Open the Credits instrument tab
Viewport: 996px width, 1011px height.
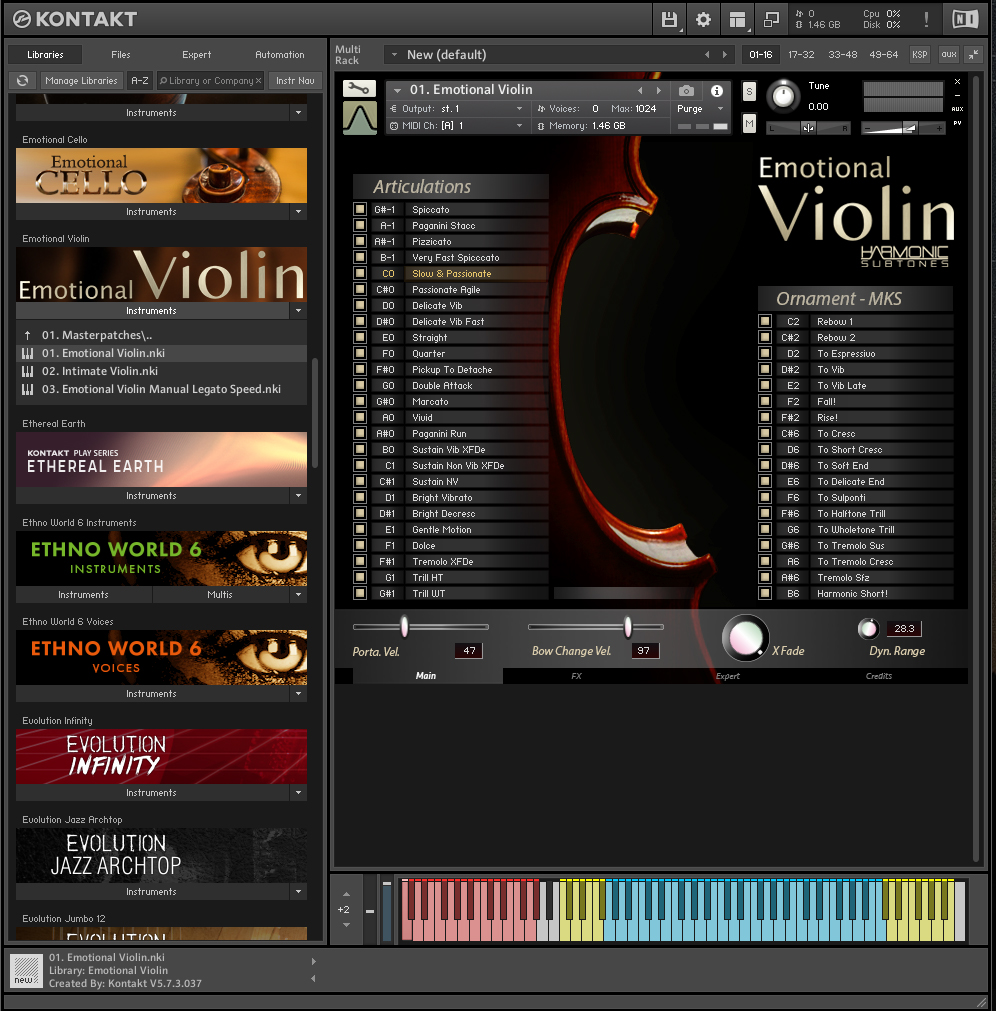coord(879,676)
